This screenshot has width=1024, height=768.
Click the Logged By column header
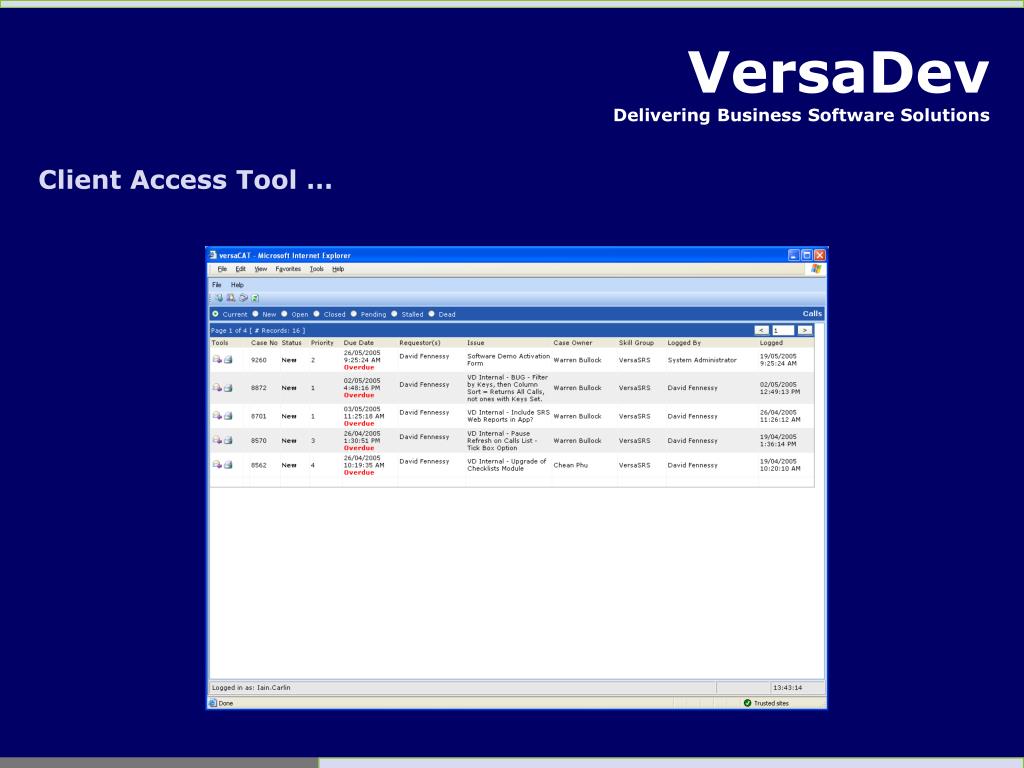[684, 343]
